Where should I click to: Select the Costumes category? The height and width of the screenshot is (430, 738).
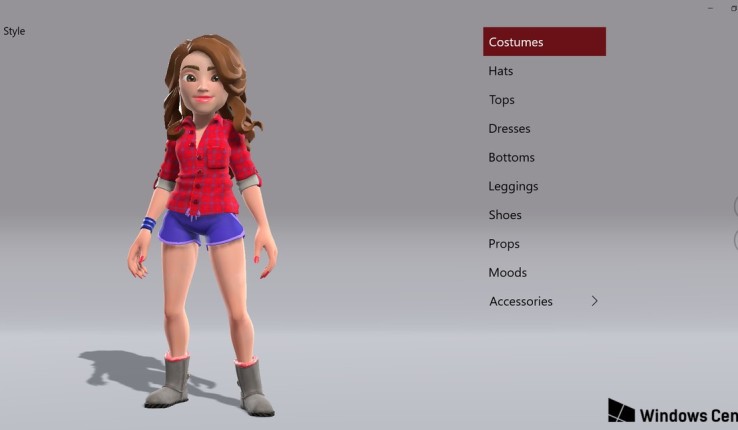(543, 42)
